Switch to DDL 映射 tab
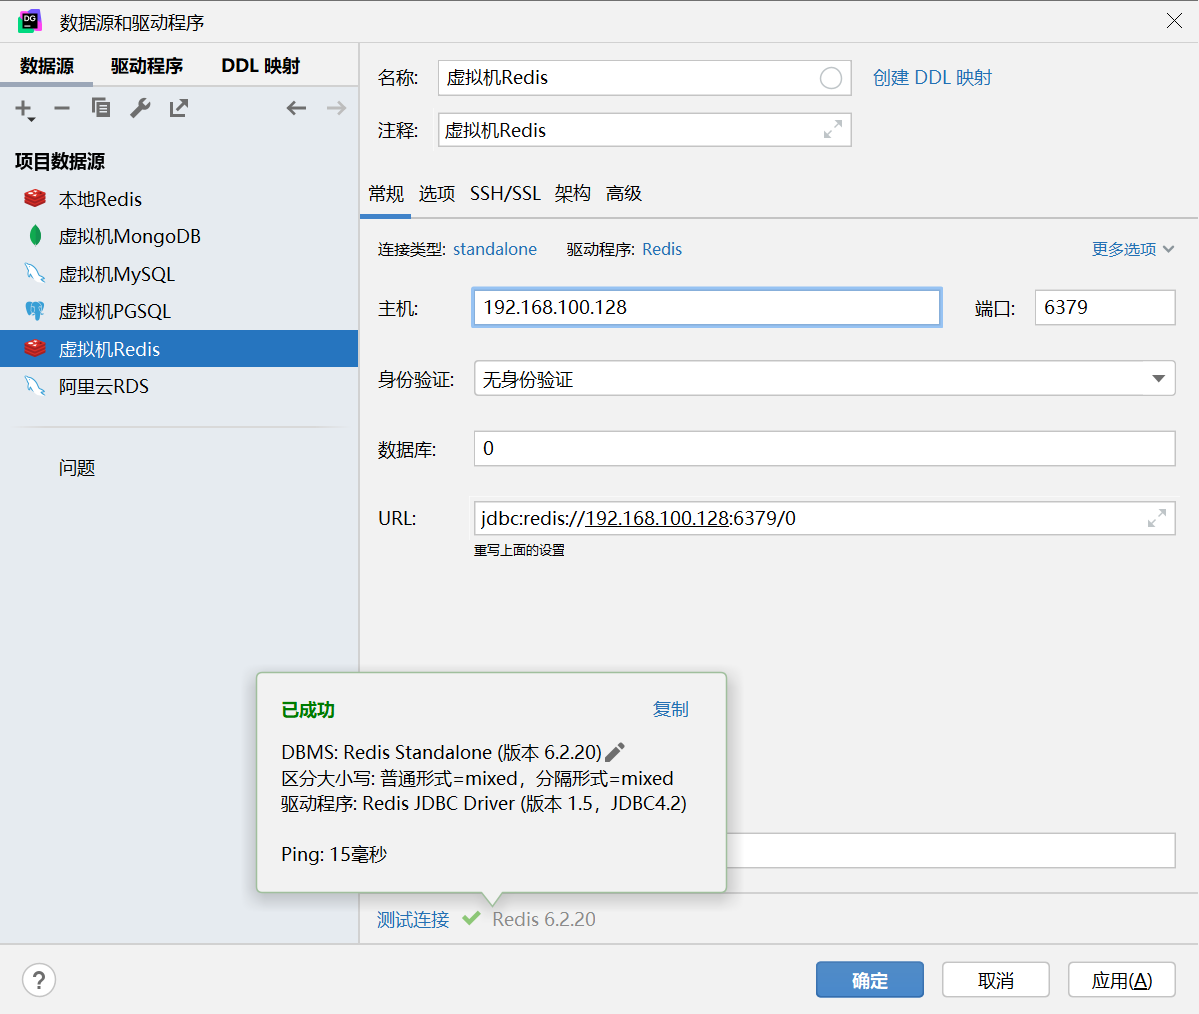This screenshot has height=1014, width=1199. coord(260,66)
